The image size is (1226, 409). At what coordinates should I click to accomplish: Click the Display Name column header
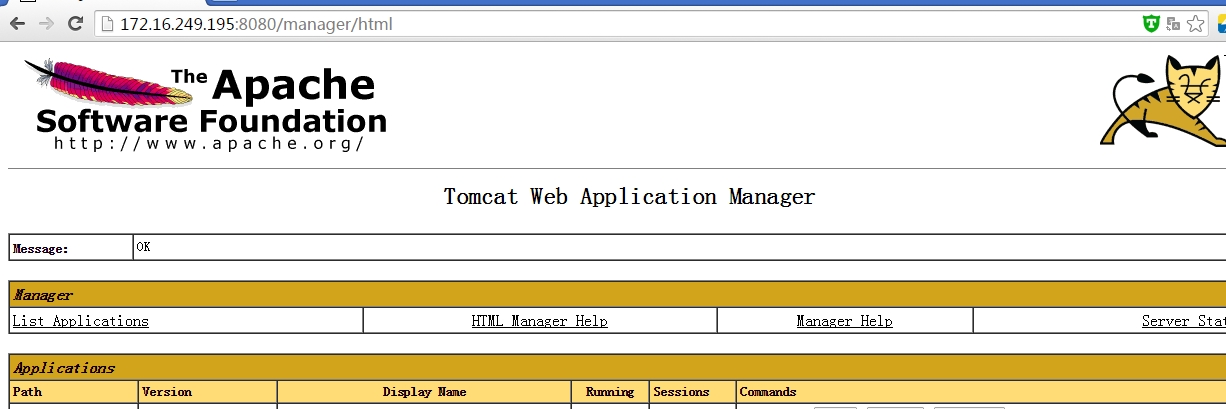point(424,392)
